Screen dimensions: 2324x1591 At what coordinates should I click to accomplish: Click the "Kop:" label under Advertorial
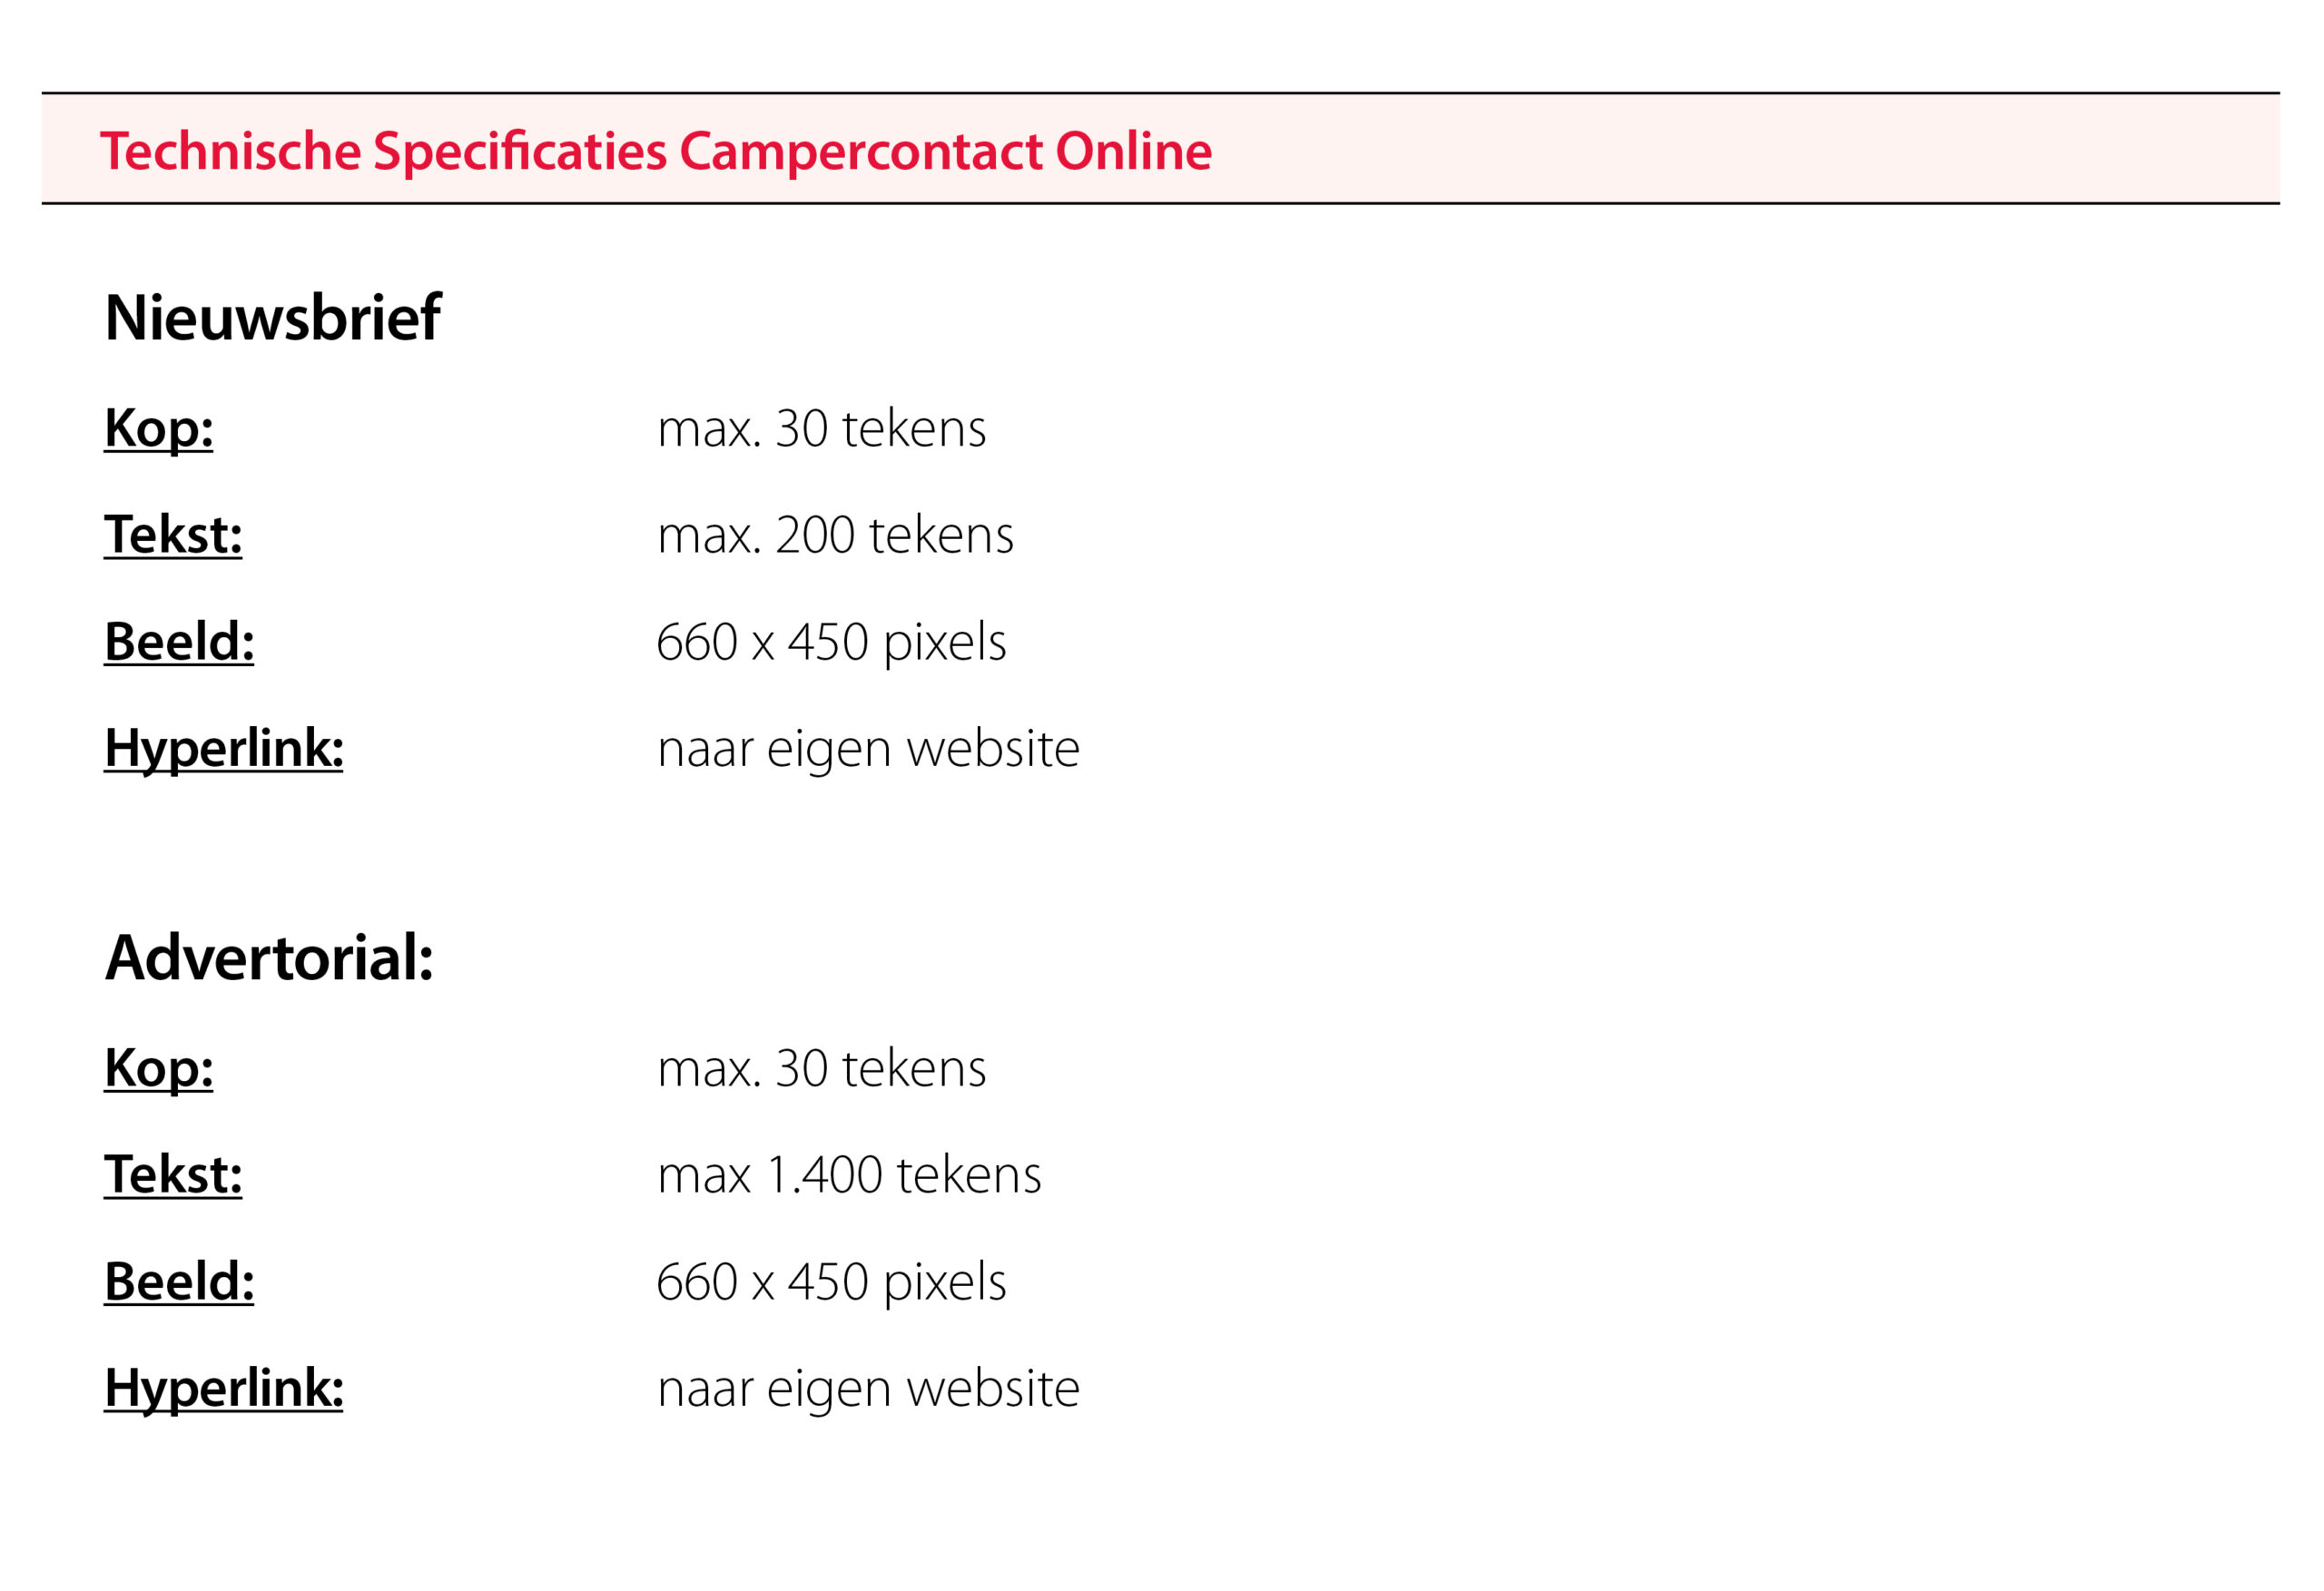click(158, 1068)
